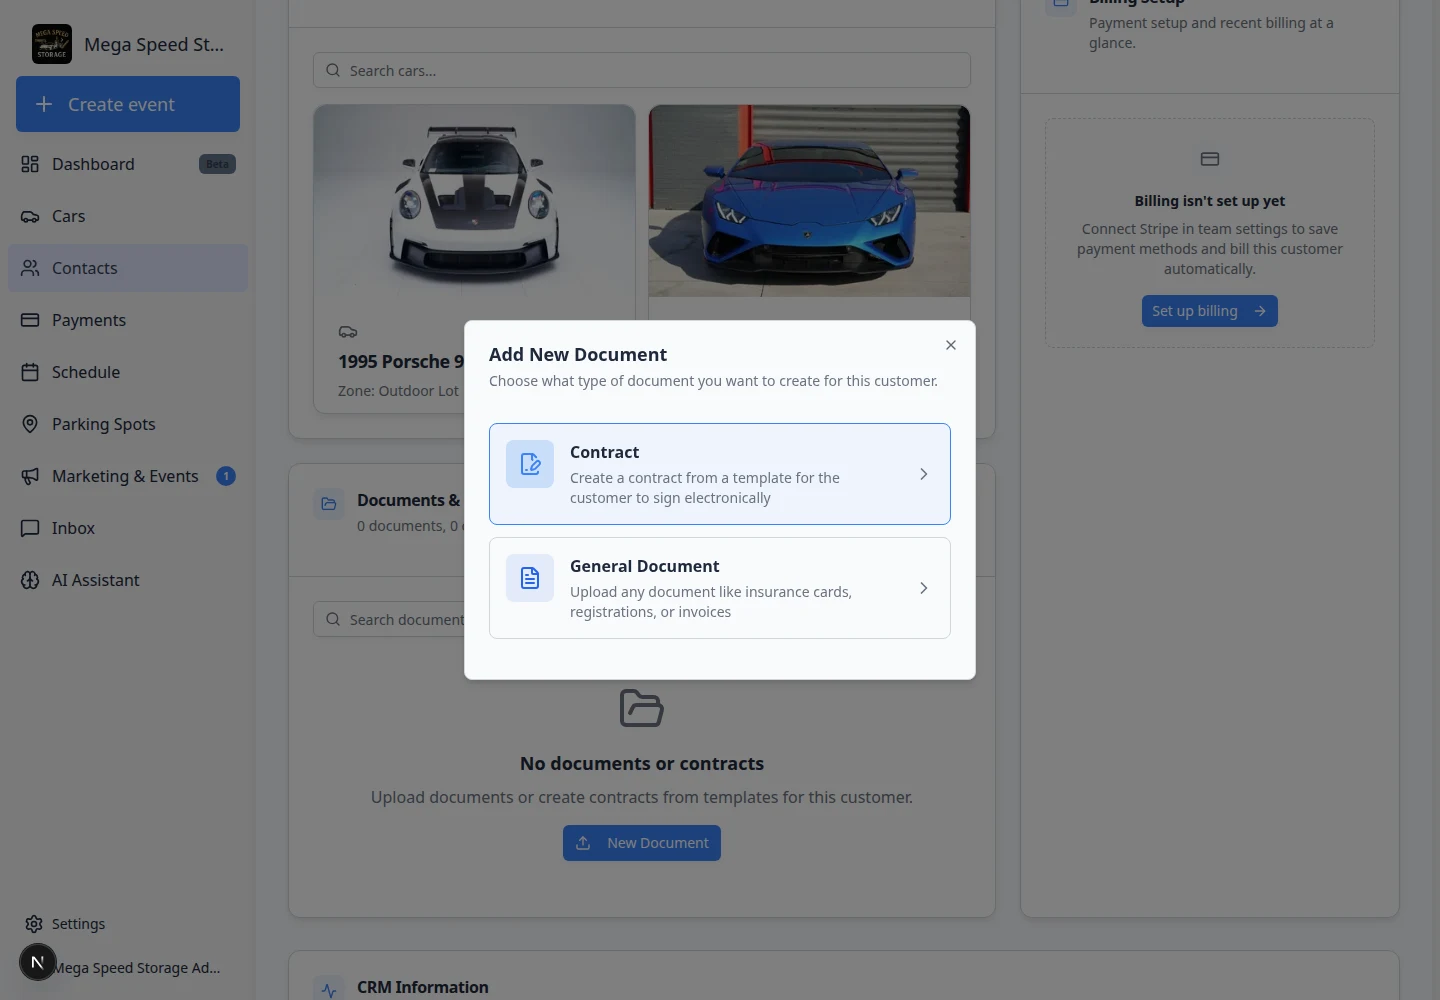Click the Add New Document dialog title
The image size is (1440, 1000).
(578, 355)
